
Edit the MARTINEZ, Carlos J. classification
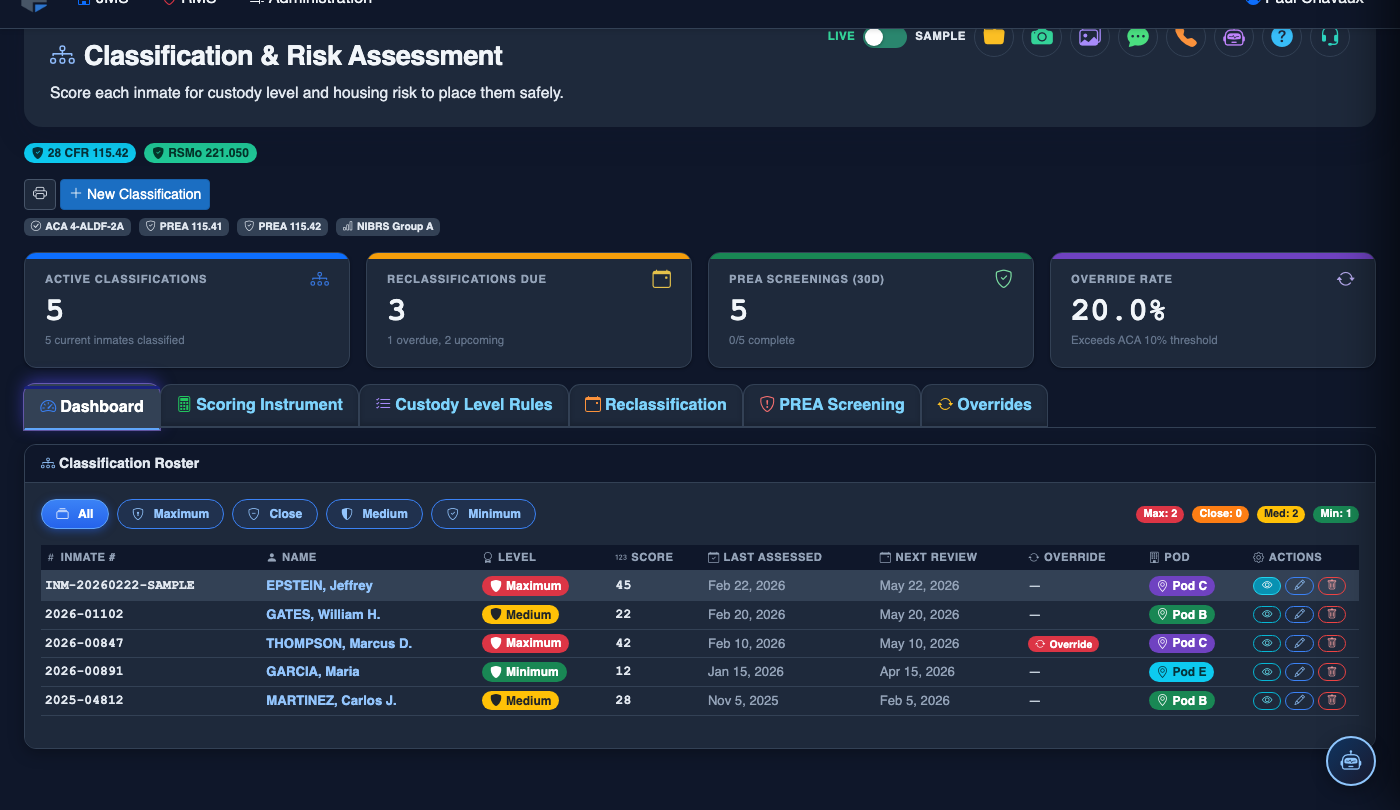1299,701
